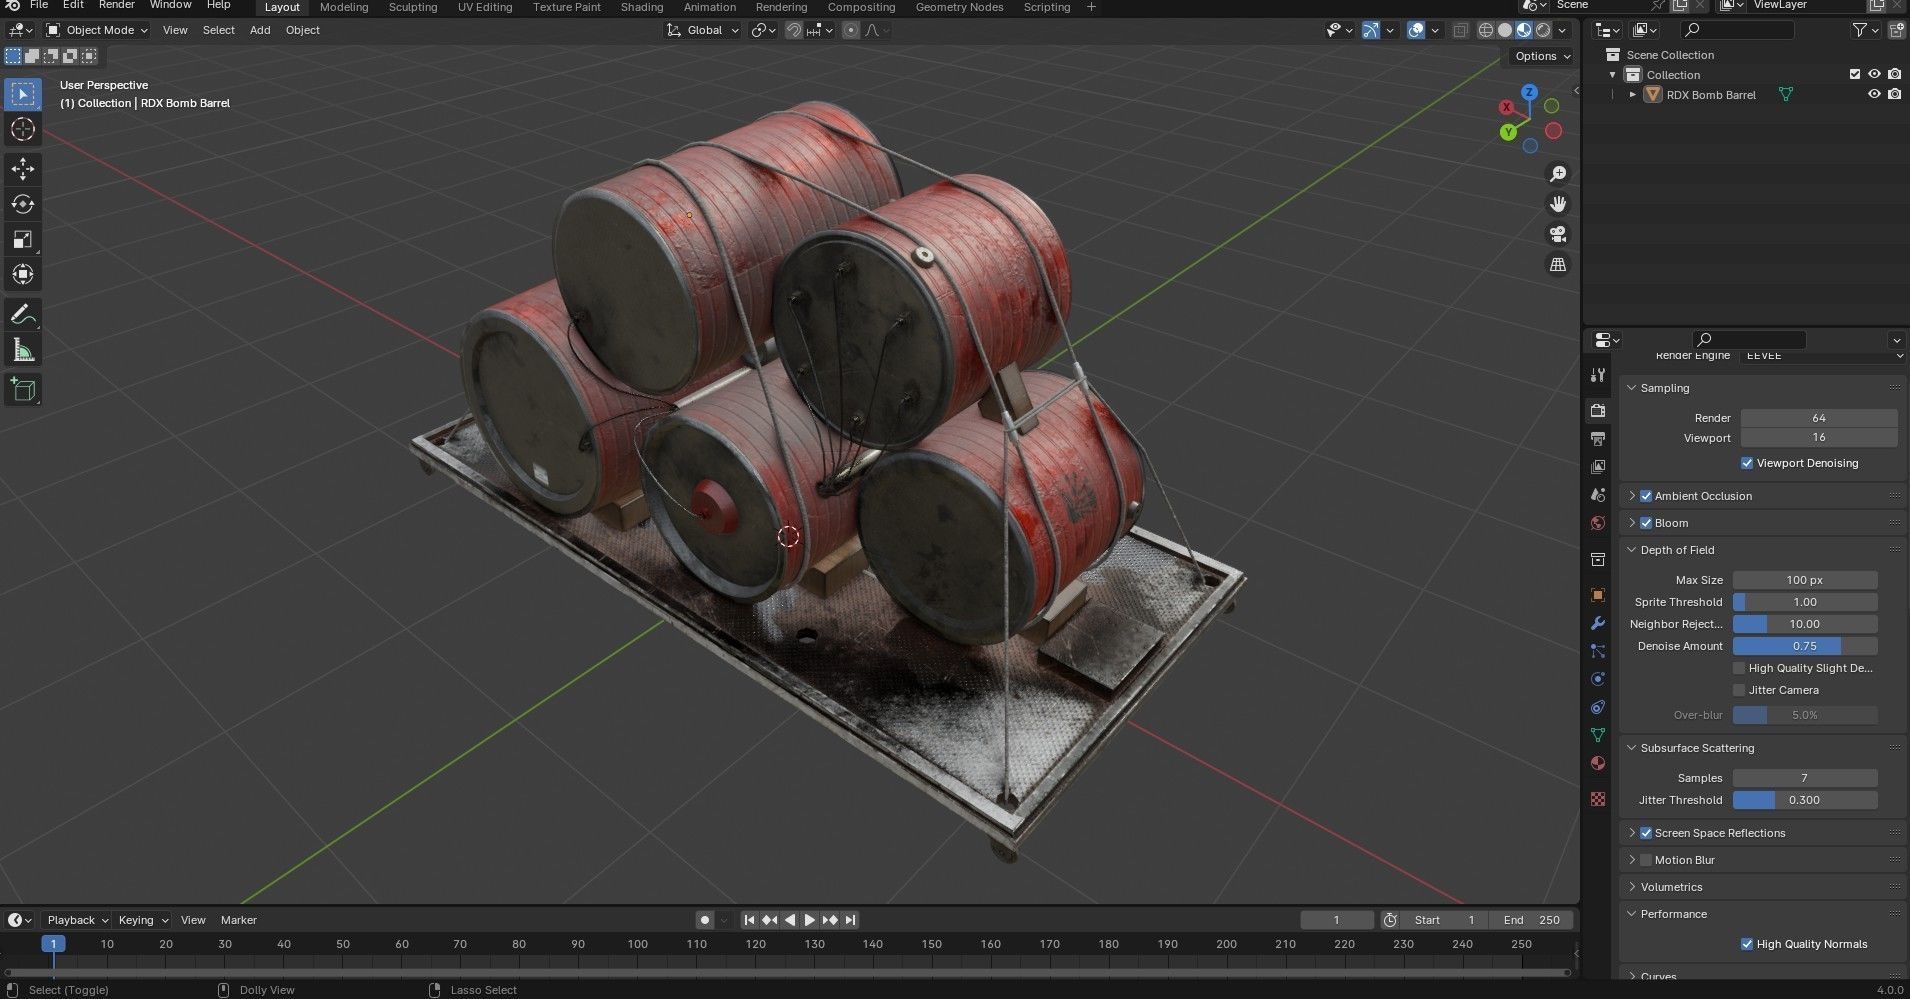Select the Move tool

22,169
